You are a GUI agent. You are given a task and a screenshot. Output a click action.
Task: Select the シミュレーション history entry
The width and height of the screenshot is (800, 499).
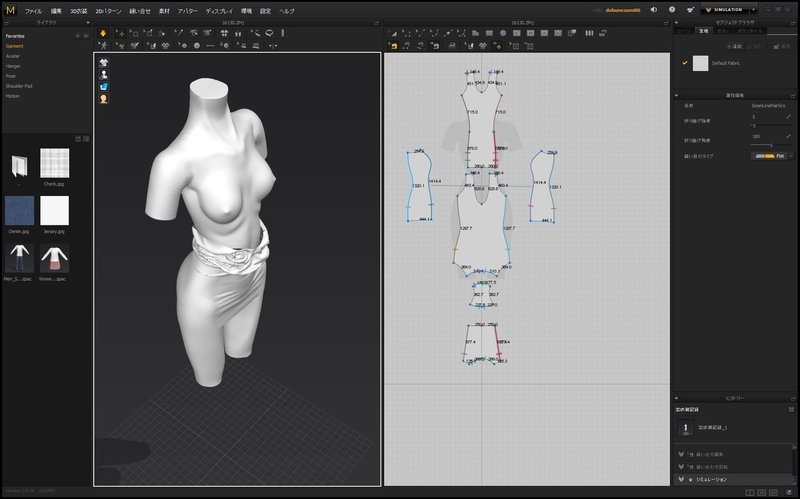pos(710,480)
